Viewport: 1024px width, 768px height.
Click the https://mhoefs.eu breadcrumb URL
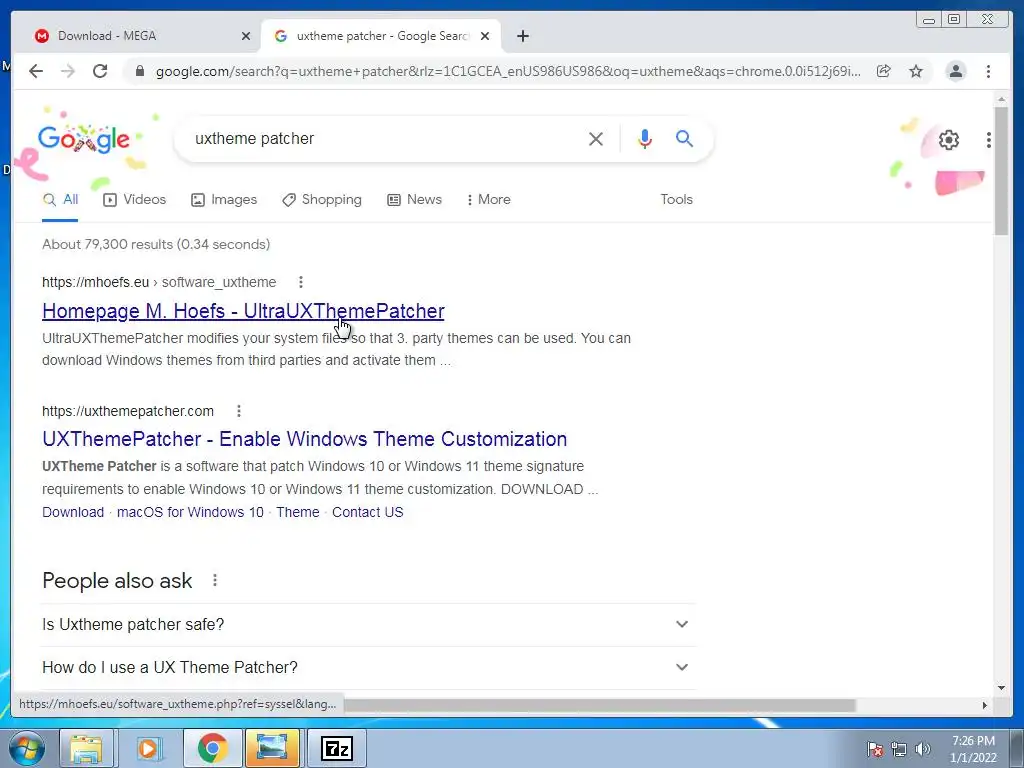point(95,282)
